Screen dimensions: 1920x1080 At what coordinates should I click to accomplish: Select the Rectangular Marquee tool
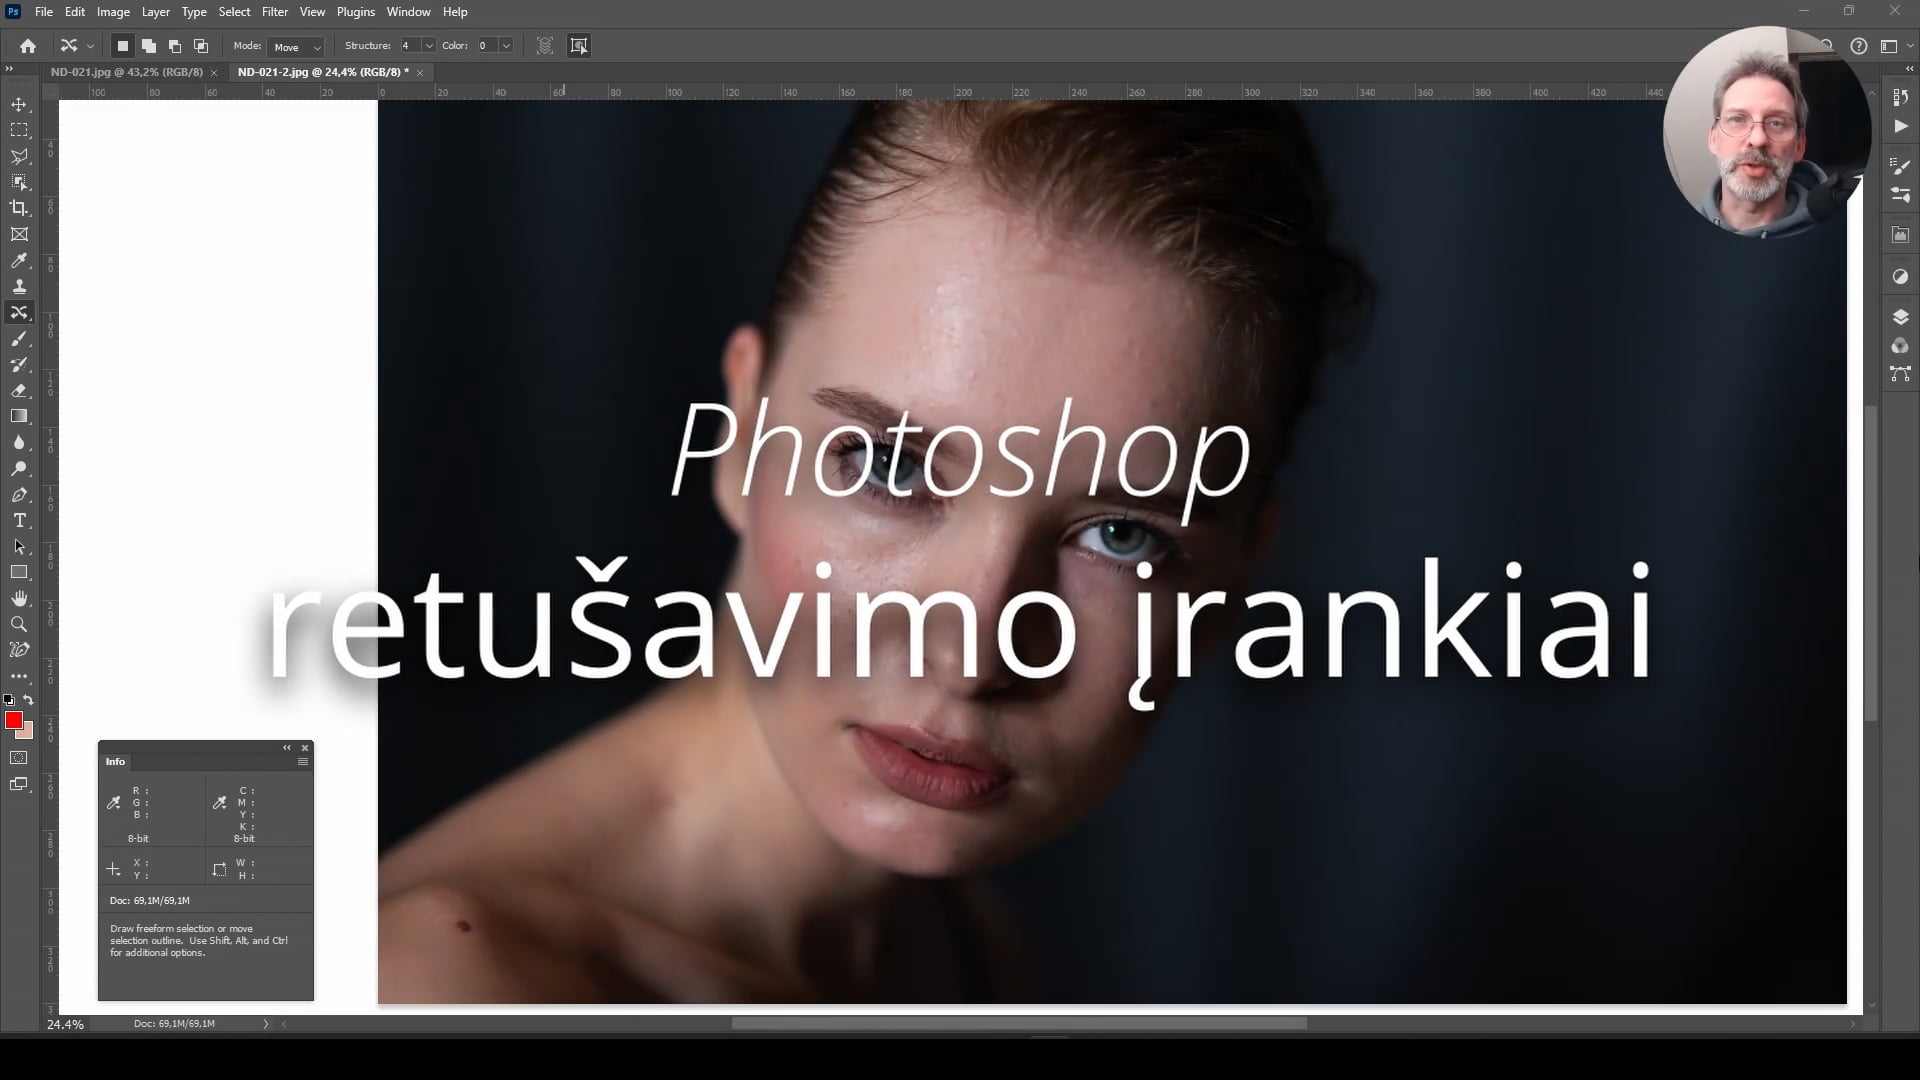[x=19, y=130]
